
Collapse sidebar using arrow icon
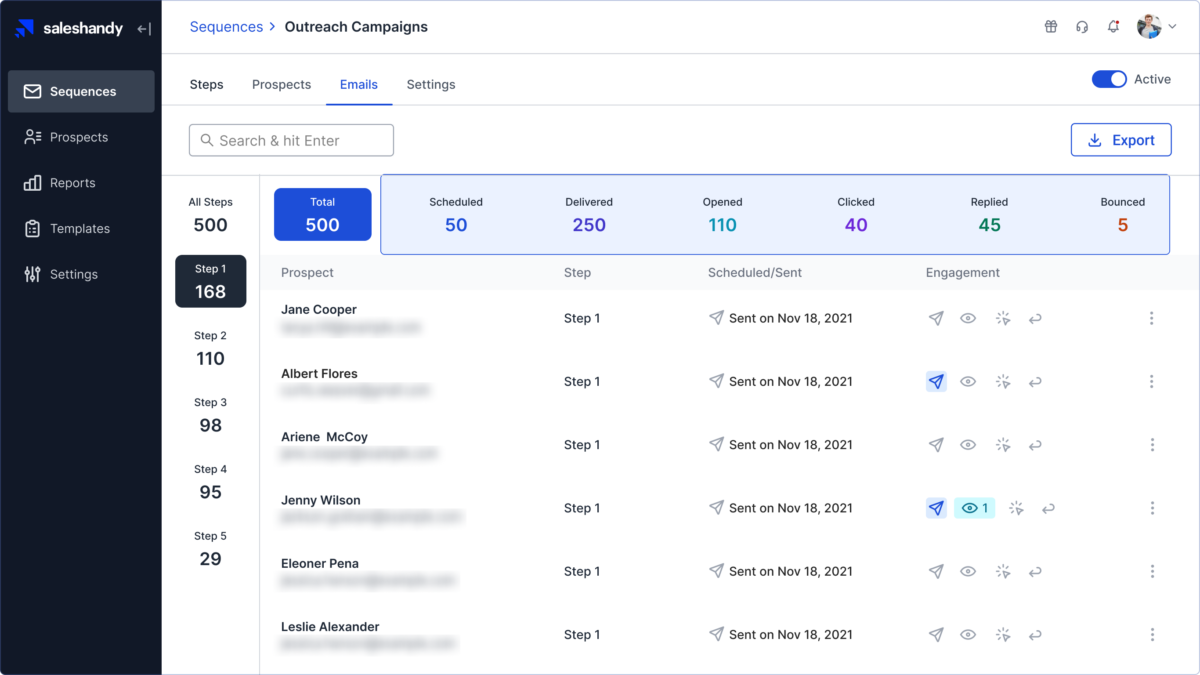click(144, 29)
